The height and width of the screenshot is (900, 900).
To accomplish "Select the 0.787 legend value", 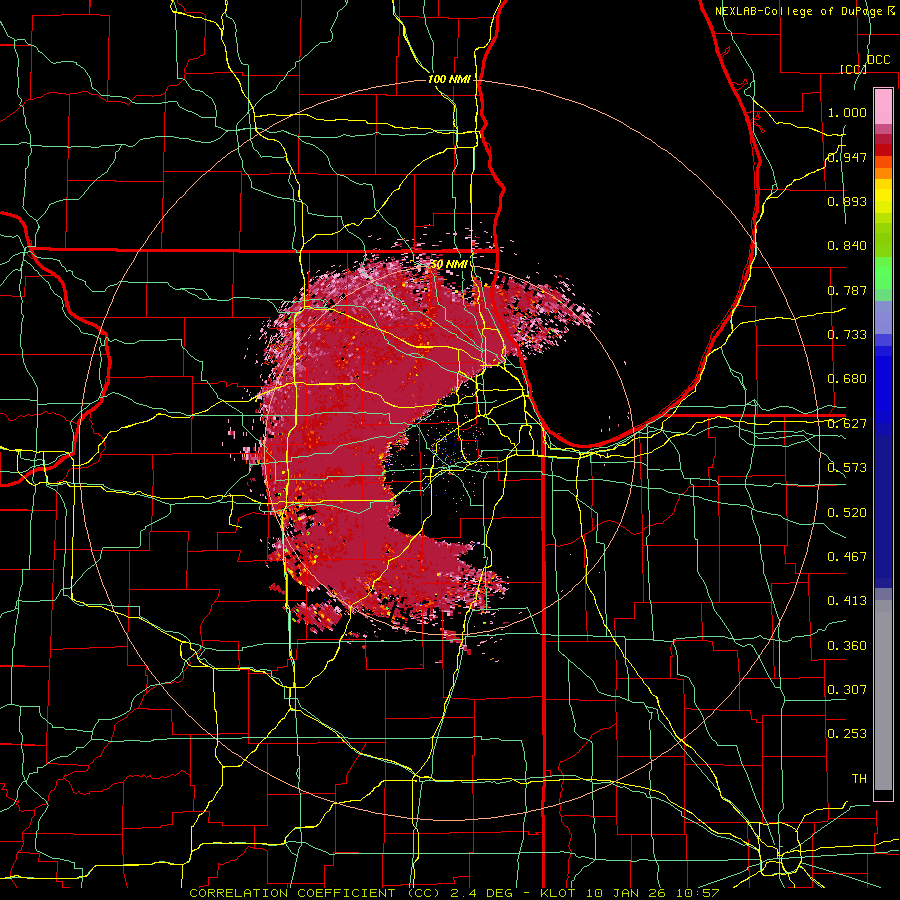I will tap(847, 290).
